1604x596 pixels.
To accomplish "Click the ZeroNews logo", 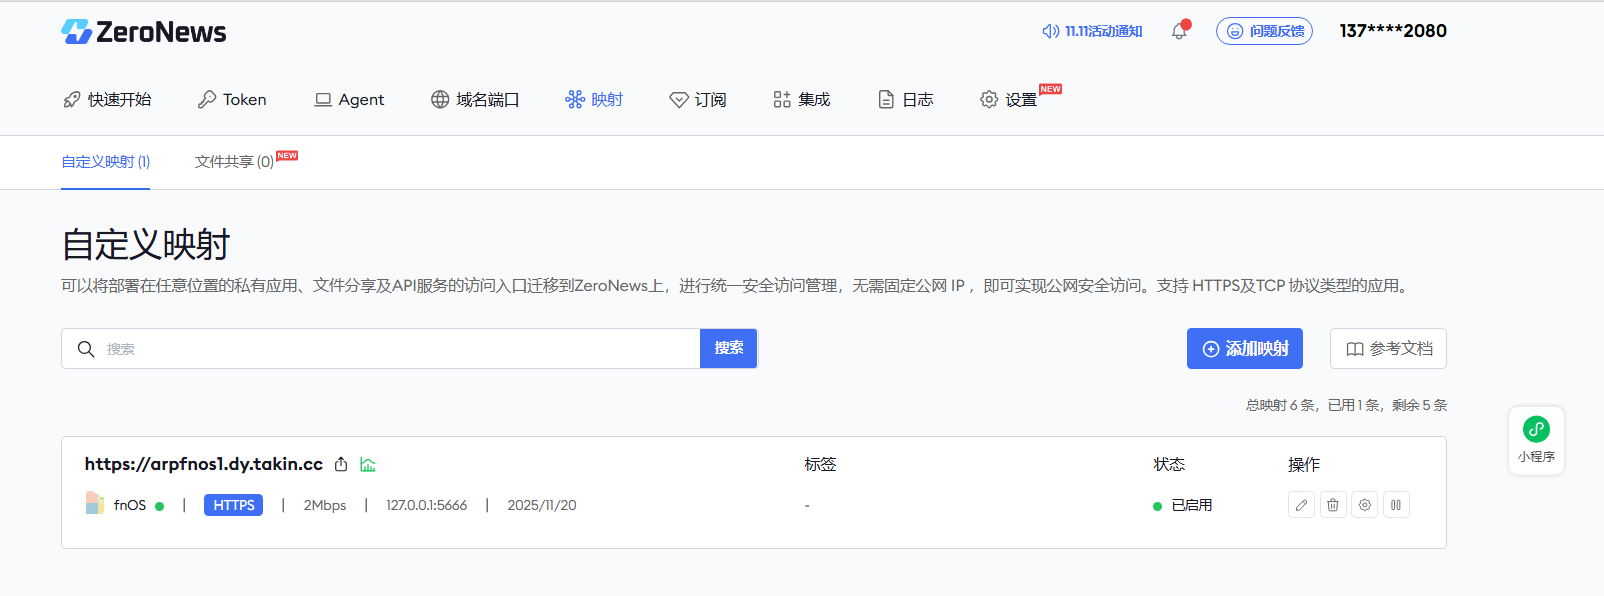I will pyautogui.click(x=144, y=32).
